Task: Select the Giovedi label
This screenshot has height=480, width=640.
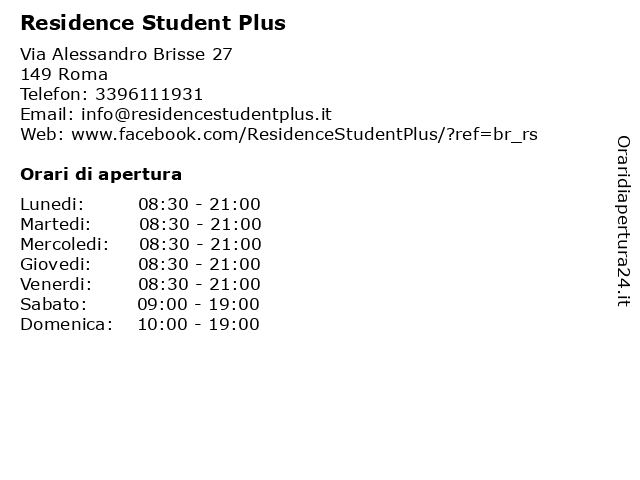Action: coord(56,264)
